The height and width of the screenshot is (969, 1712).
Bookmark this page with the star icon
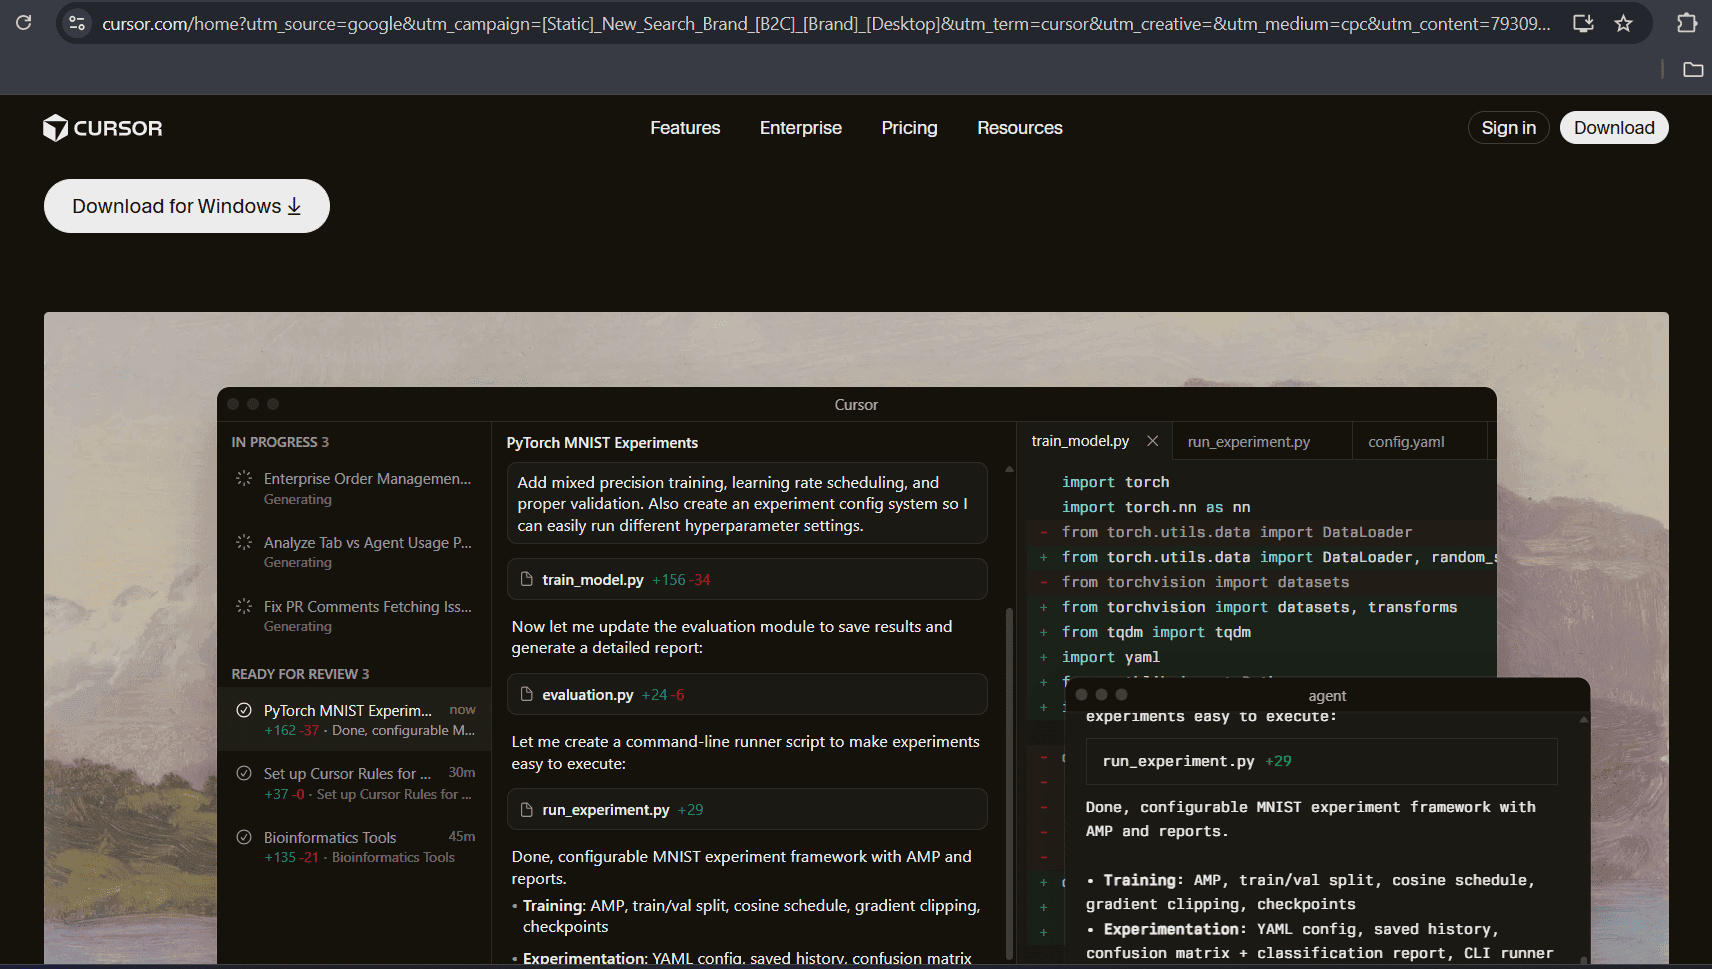tap(1624, 23)
